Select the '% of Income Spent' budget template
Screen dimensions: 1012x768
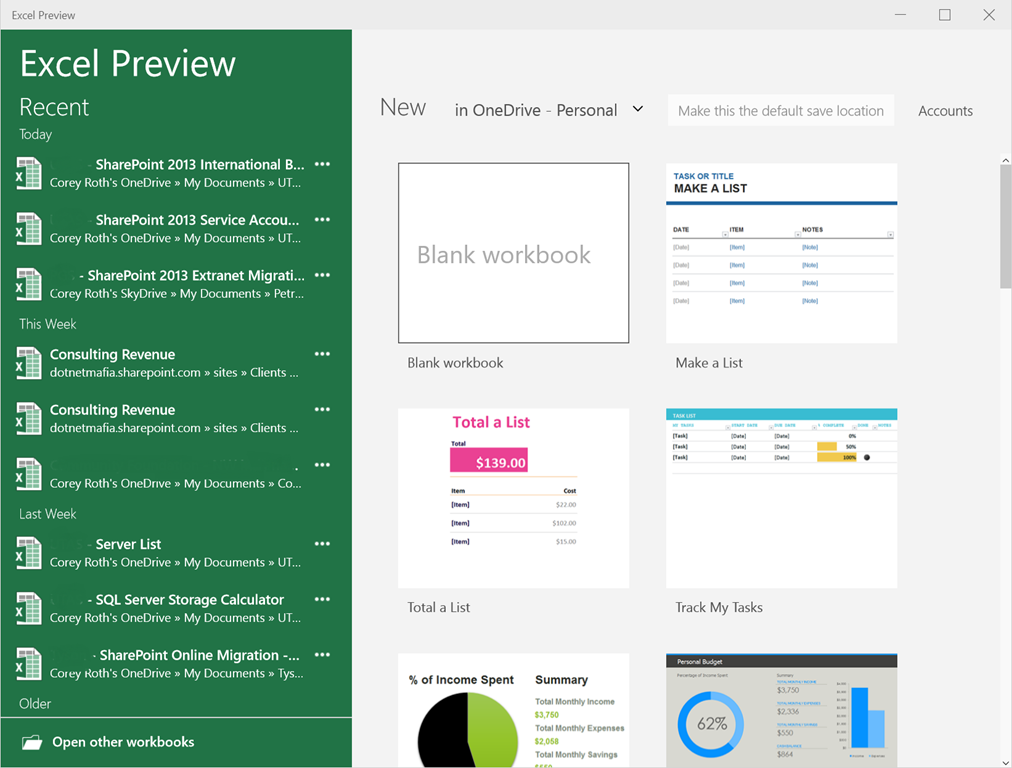(x=513, y=710)
